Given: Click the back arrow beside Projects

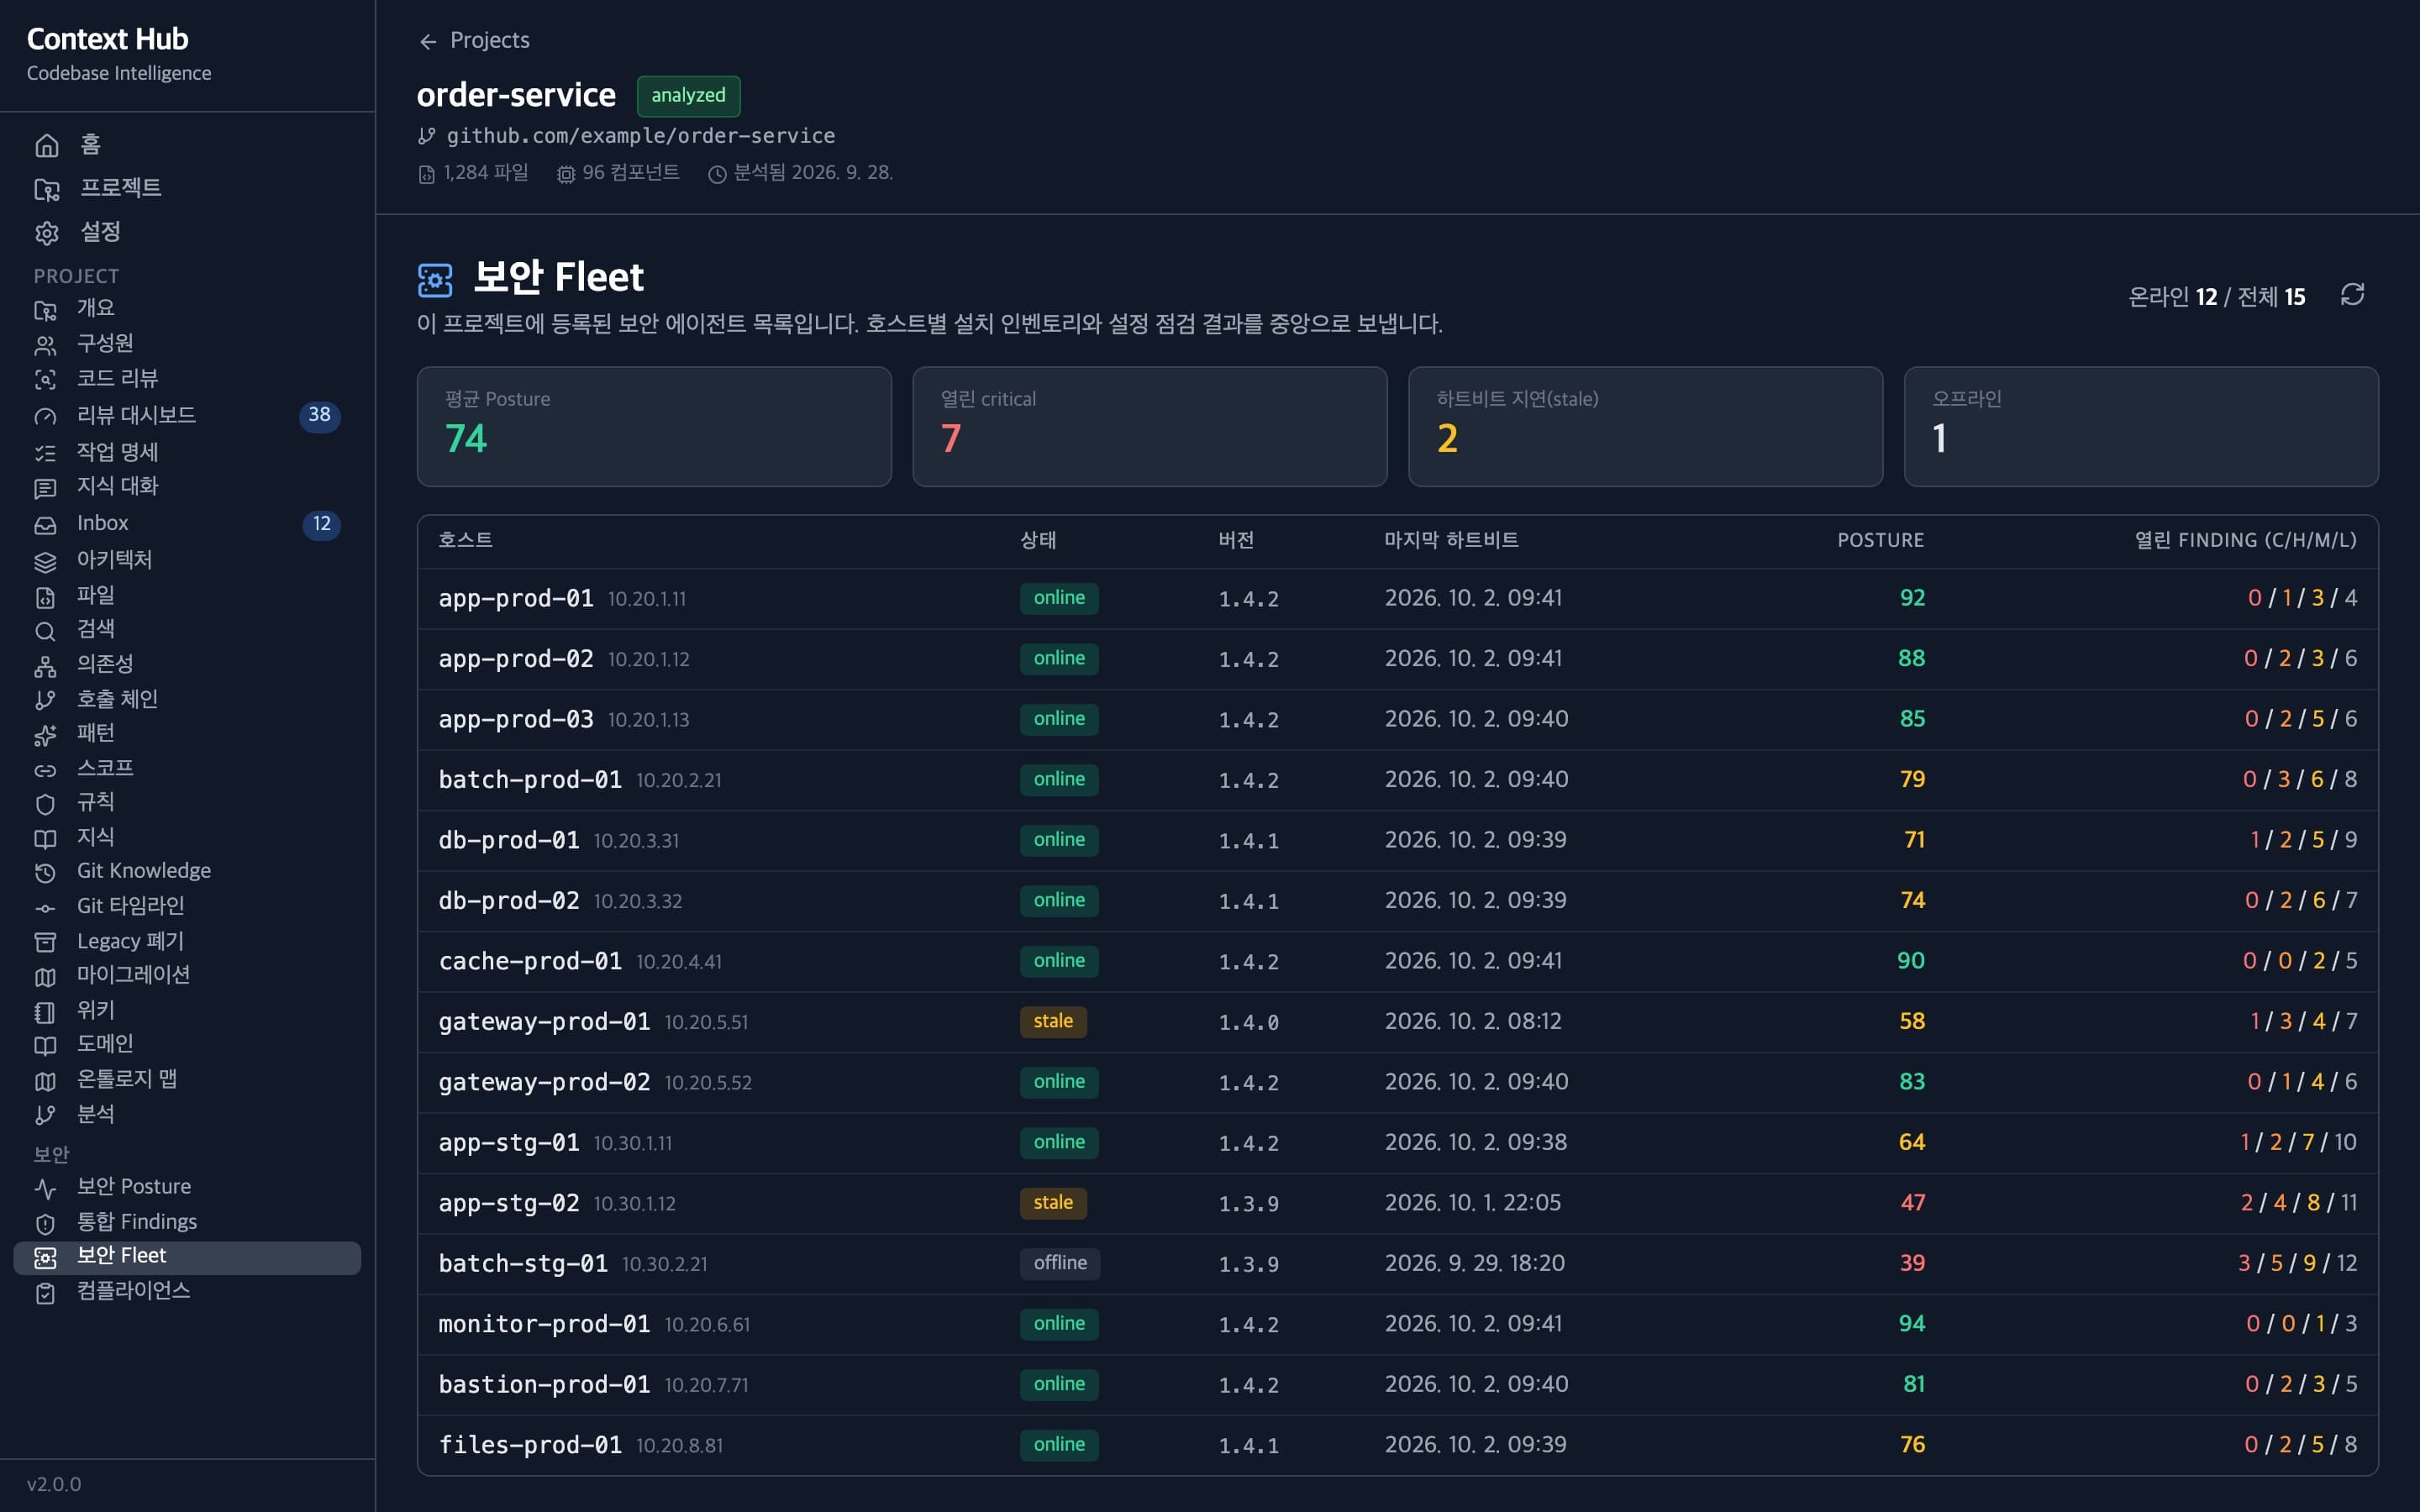Looking at the screenshot, I should [x=428, y=41].
